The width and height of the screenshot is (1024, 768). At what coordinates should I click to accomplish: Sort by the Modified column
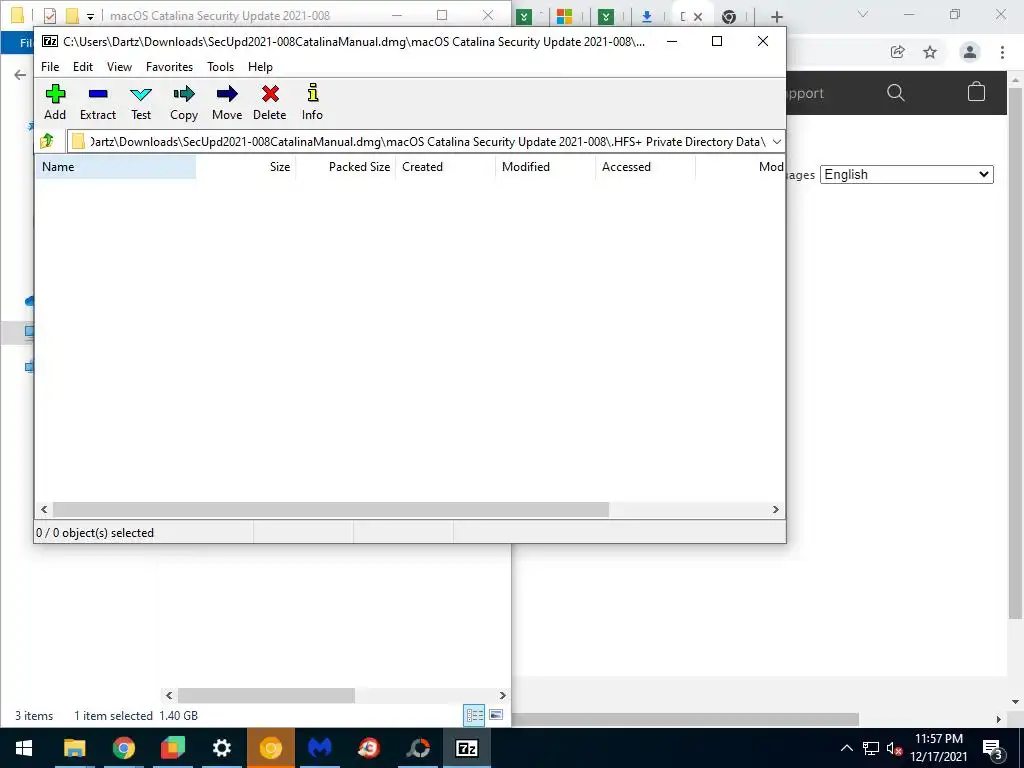[546, 167]
